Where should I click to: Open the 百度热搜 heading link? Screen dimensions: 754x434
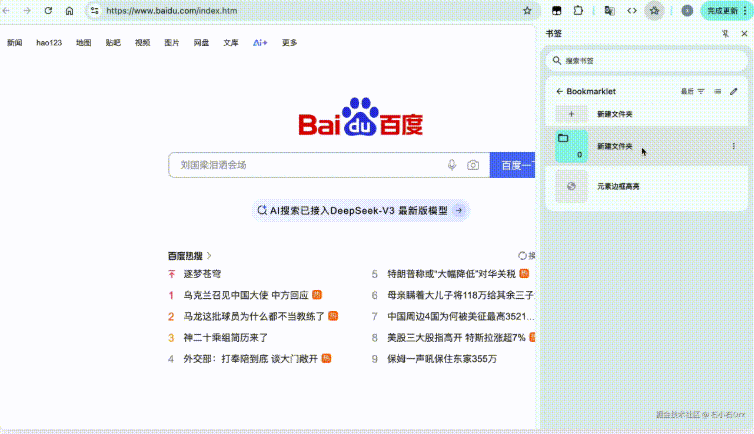[189, 256]
